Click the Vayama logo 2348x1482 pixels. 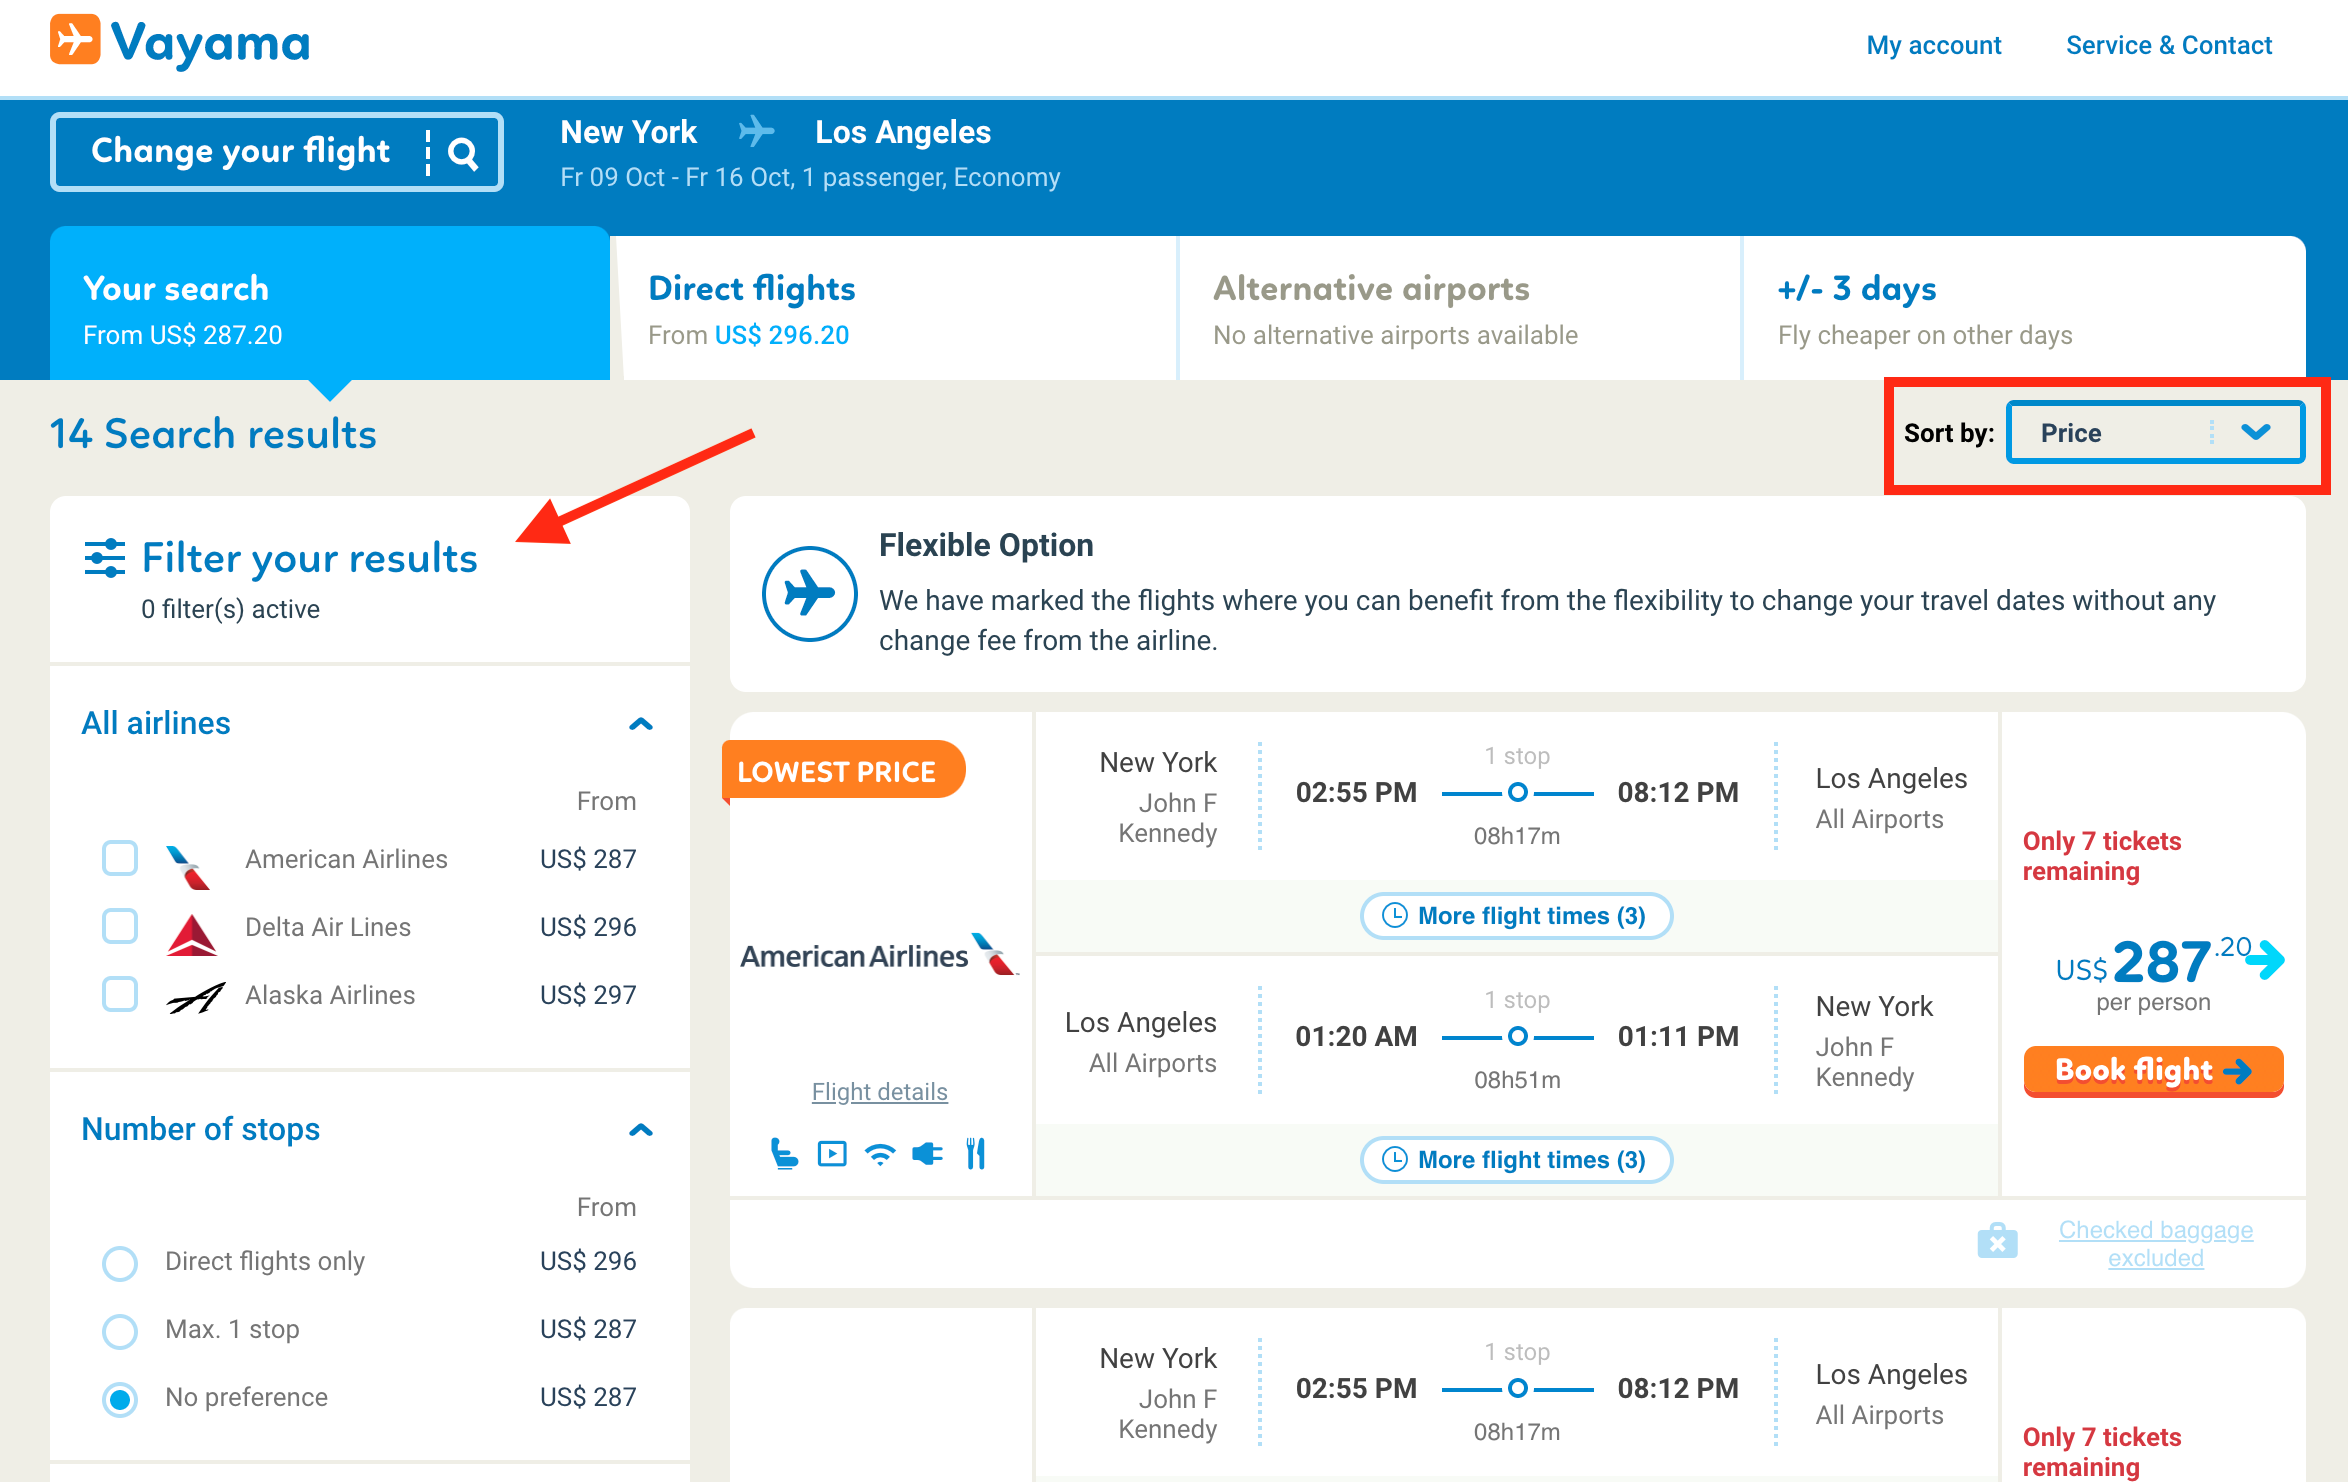tap(180, 42)
